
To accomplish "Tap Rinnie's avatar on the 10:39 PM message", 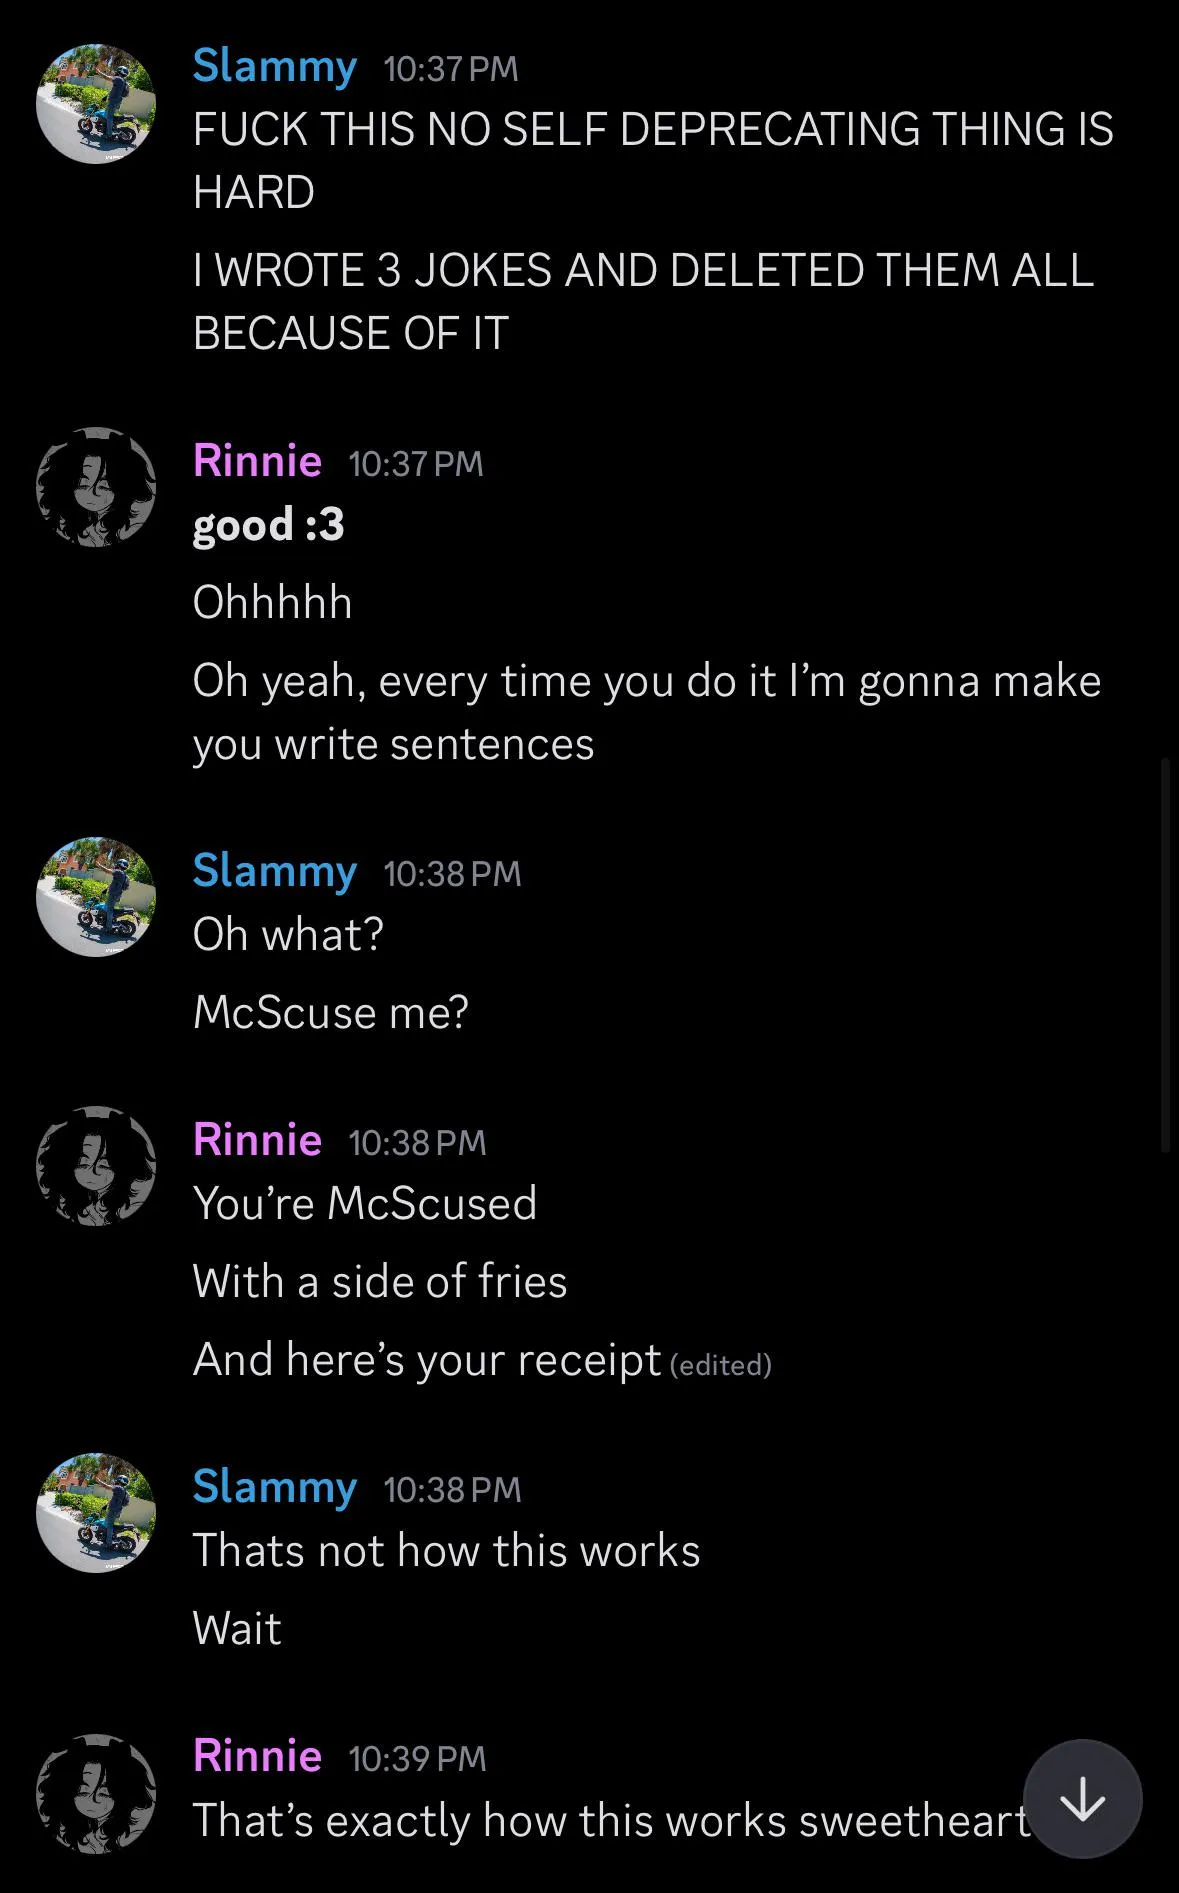I will (96, 1794).
